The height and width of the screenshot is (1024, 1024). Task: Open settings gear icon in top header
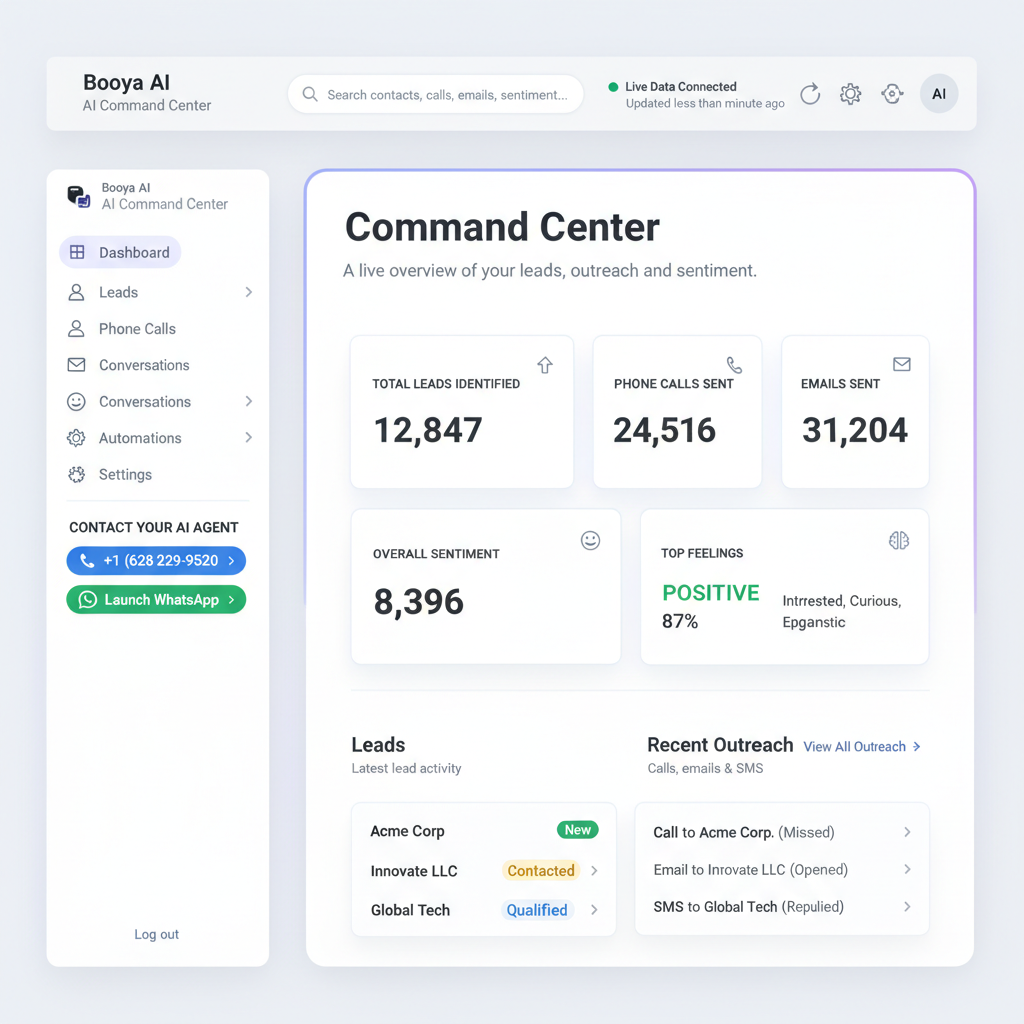pyautogui.click(x=850, y=94)
